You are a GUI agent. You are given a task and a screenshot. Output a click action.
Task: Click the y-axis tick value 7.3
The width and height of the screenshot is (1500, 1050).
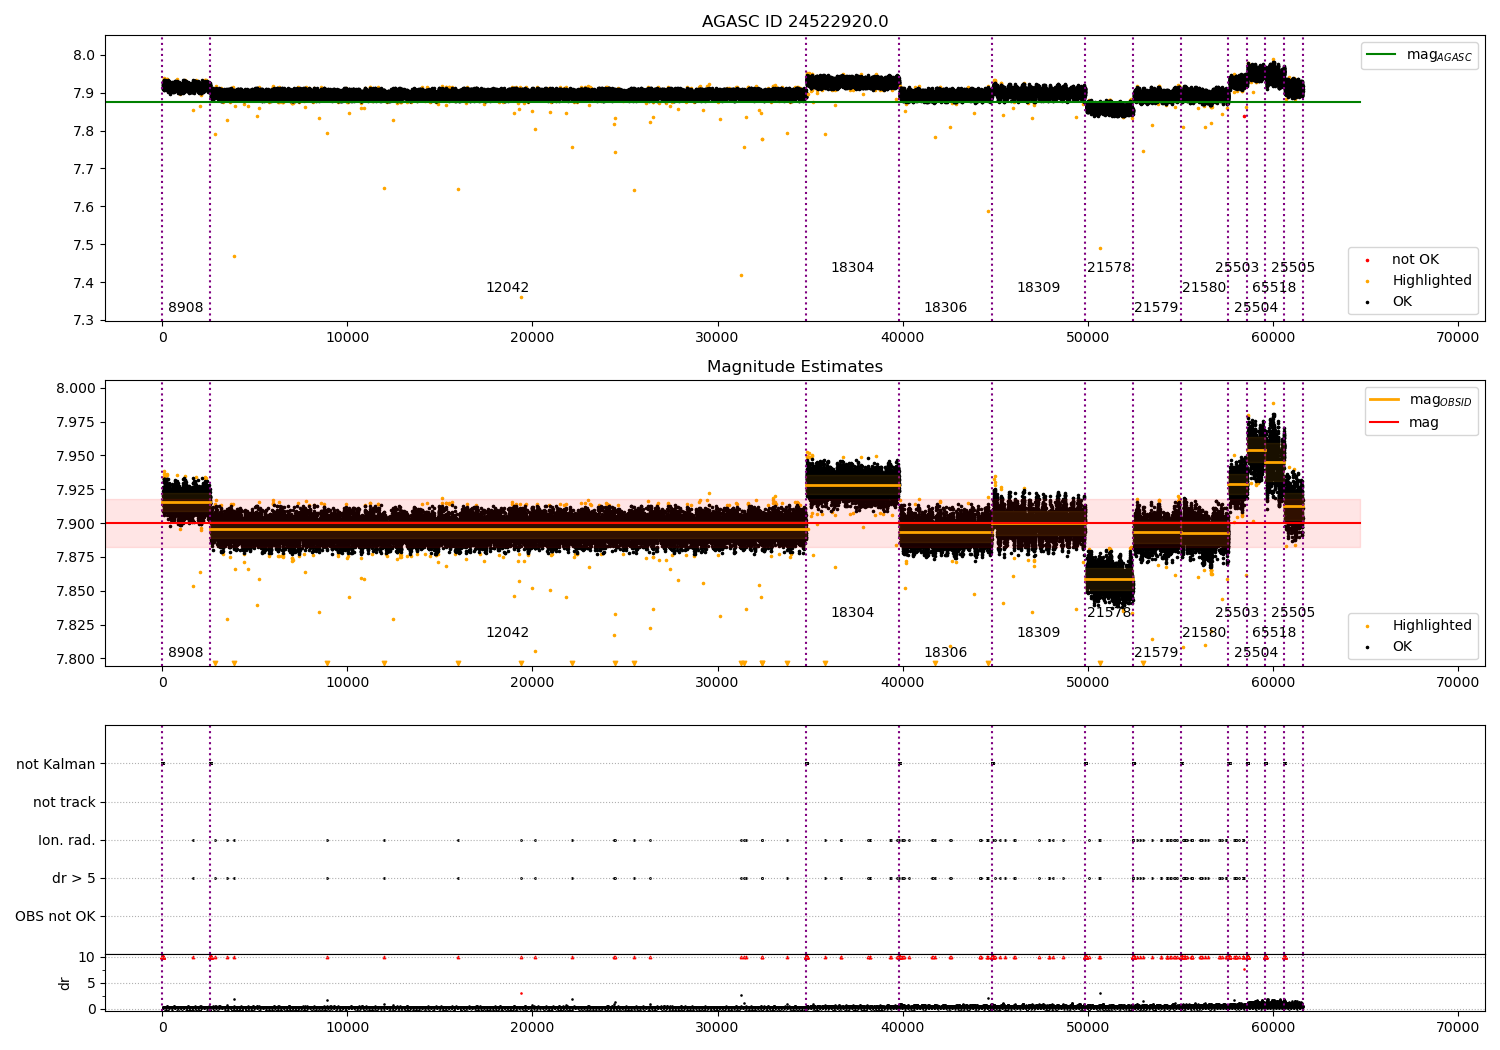pyautogui.click(x=86, y=321)
